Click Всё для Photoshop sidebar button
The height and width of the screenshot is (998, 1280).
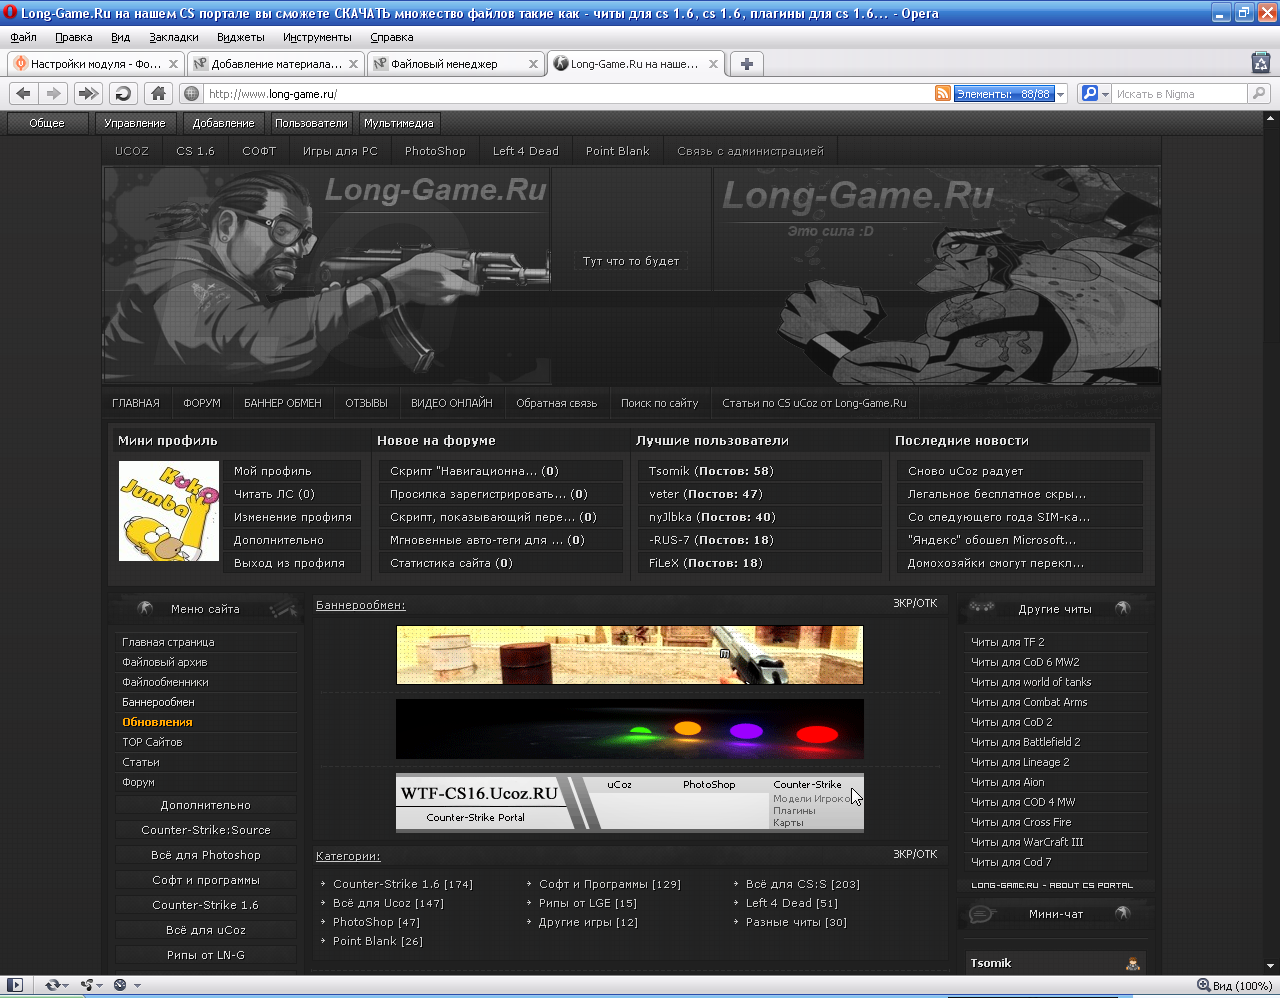tap(206, 855)
